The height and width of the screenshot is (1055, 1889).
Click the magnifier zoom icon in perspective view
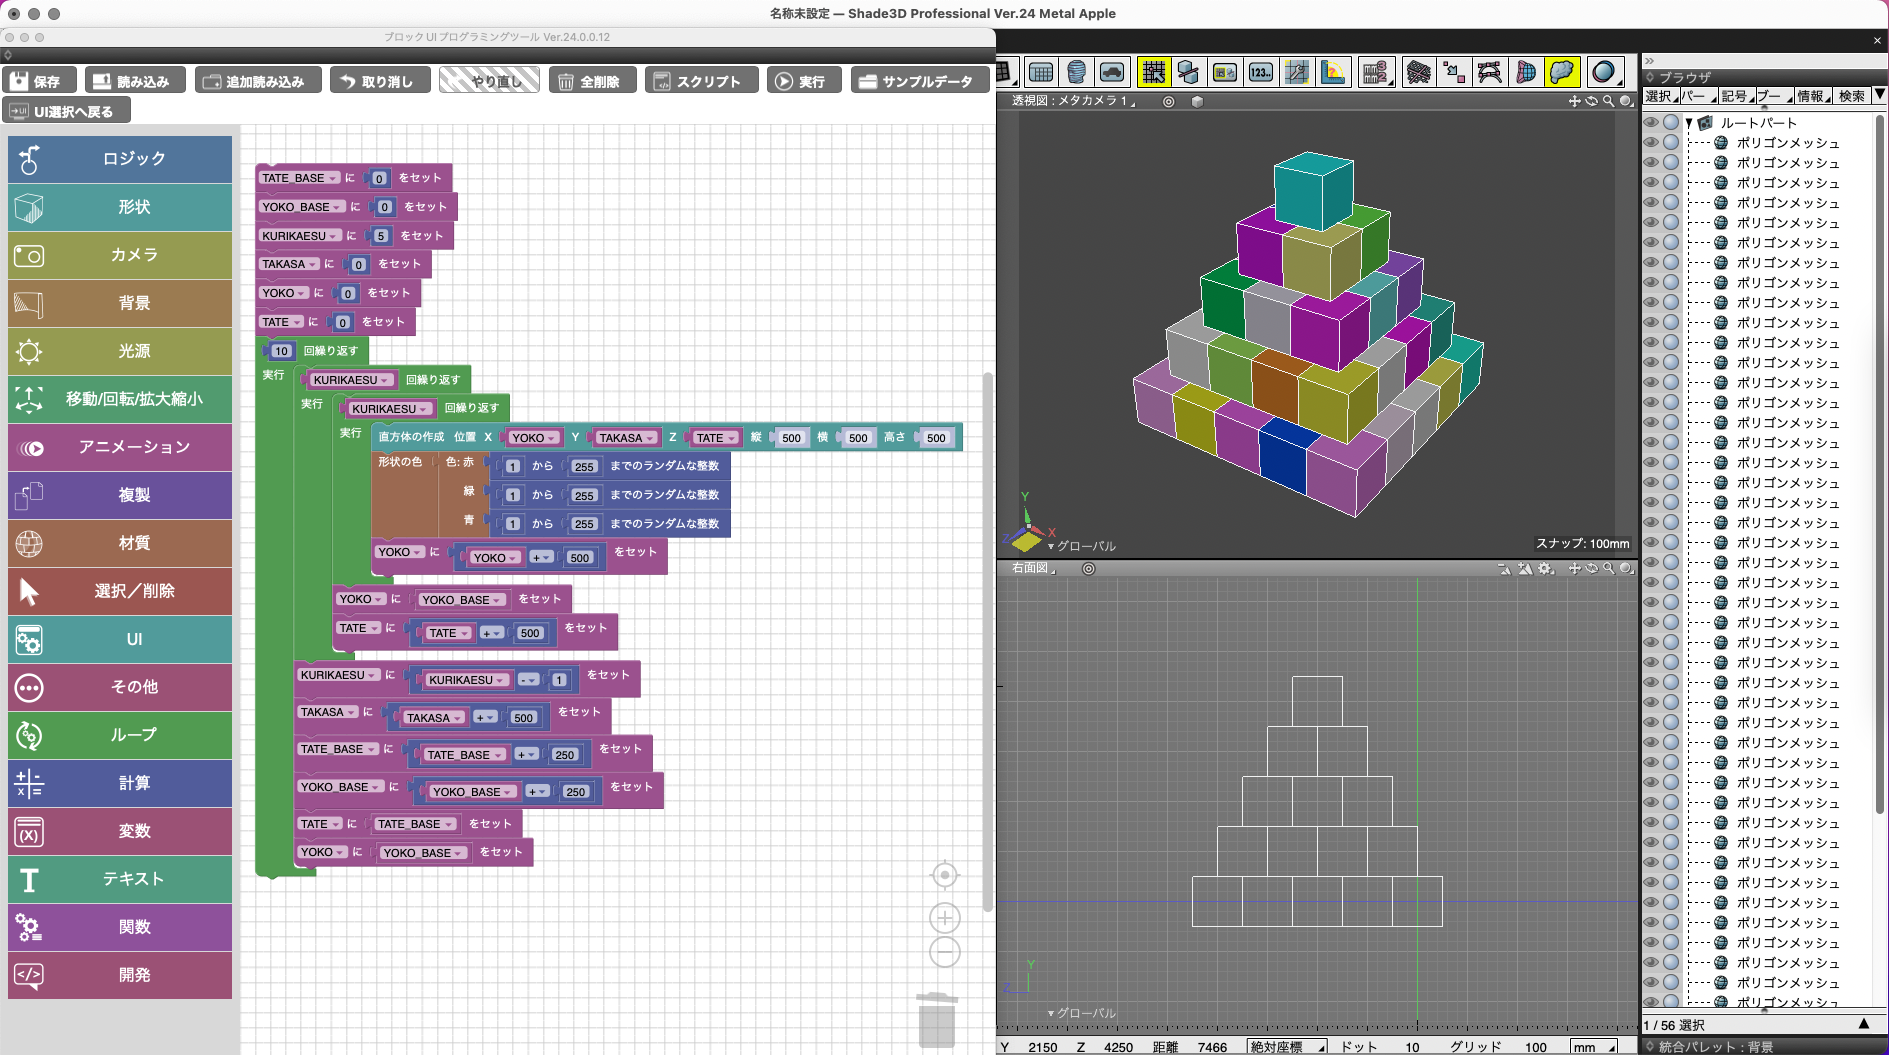click(1608, 101)
